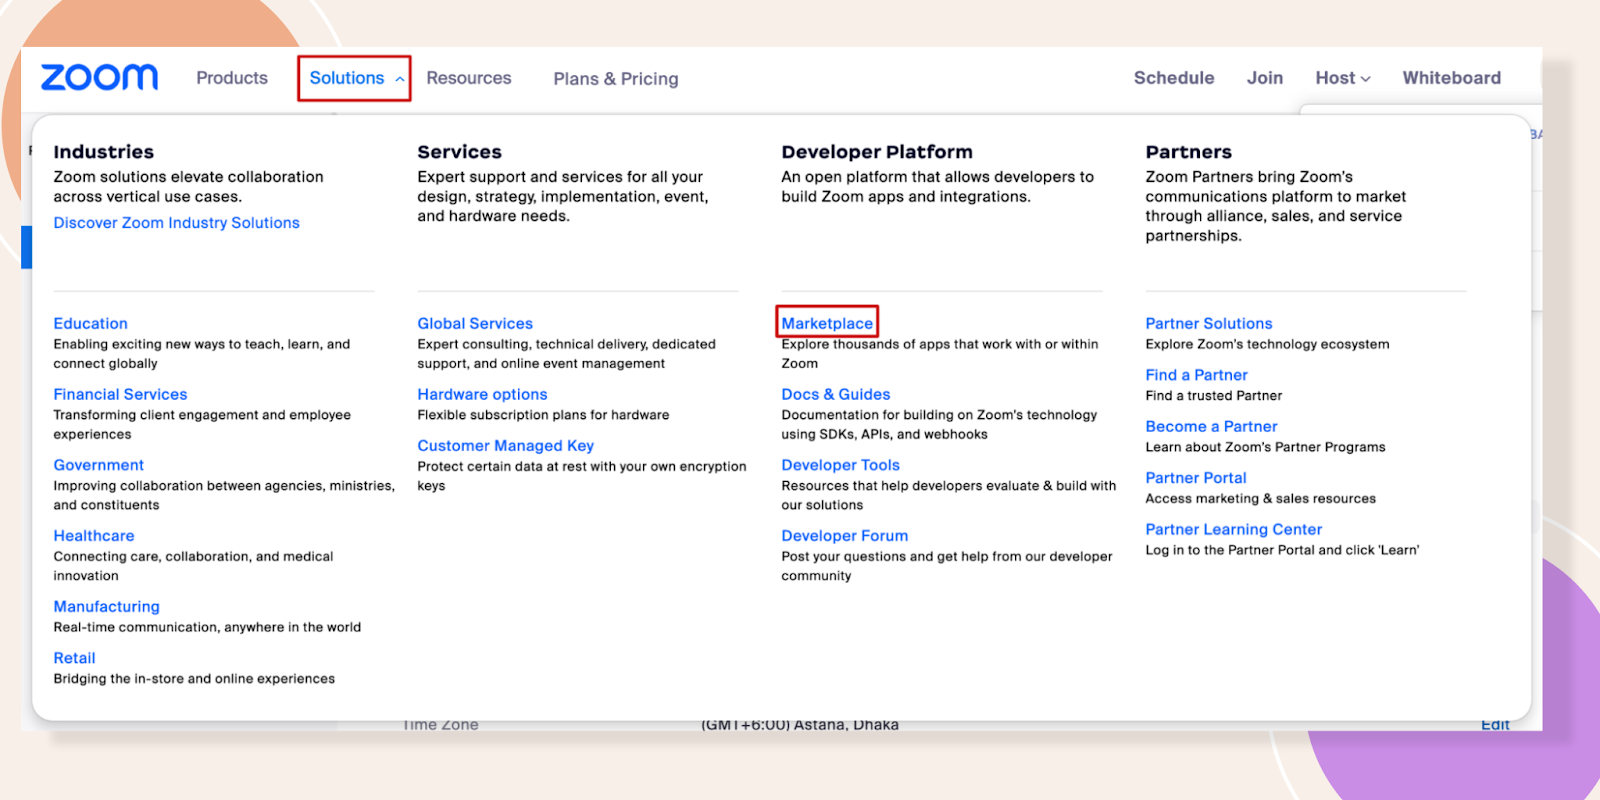Screen dimensions: 1600x800
Task: Click 'Real-time communication, anywhere in the world'
Action: tap(207, 628)
